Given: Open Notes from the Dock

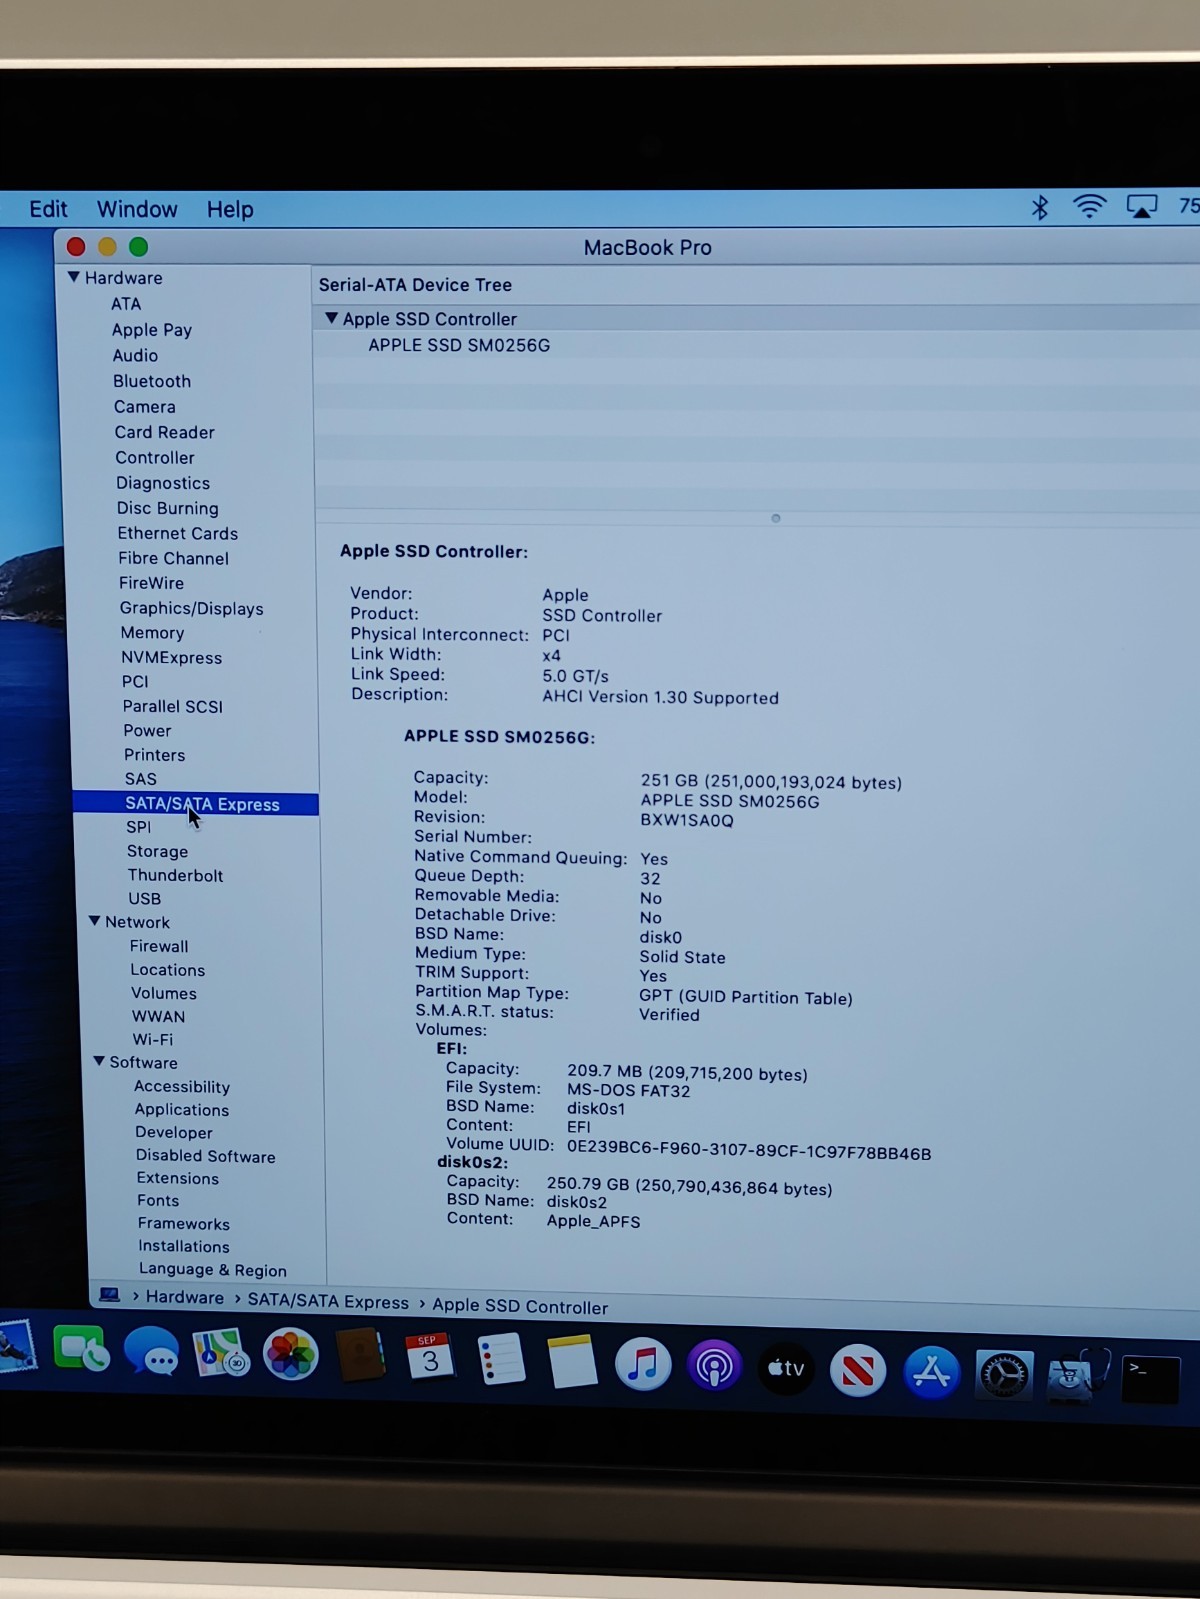Looking at the screenshot, I should point(573,1362).
